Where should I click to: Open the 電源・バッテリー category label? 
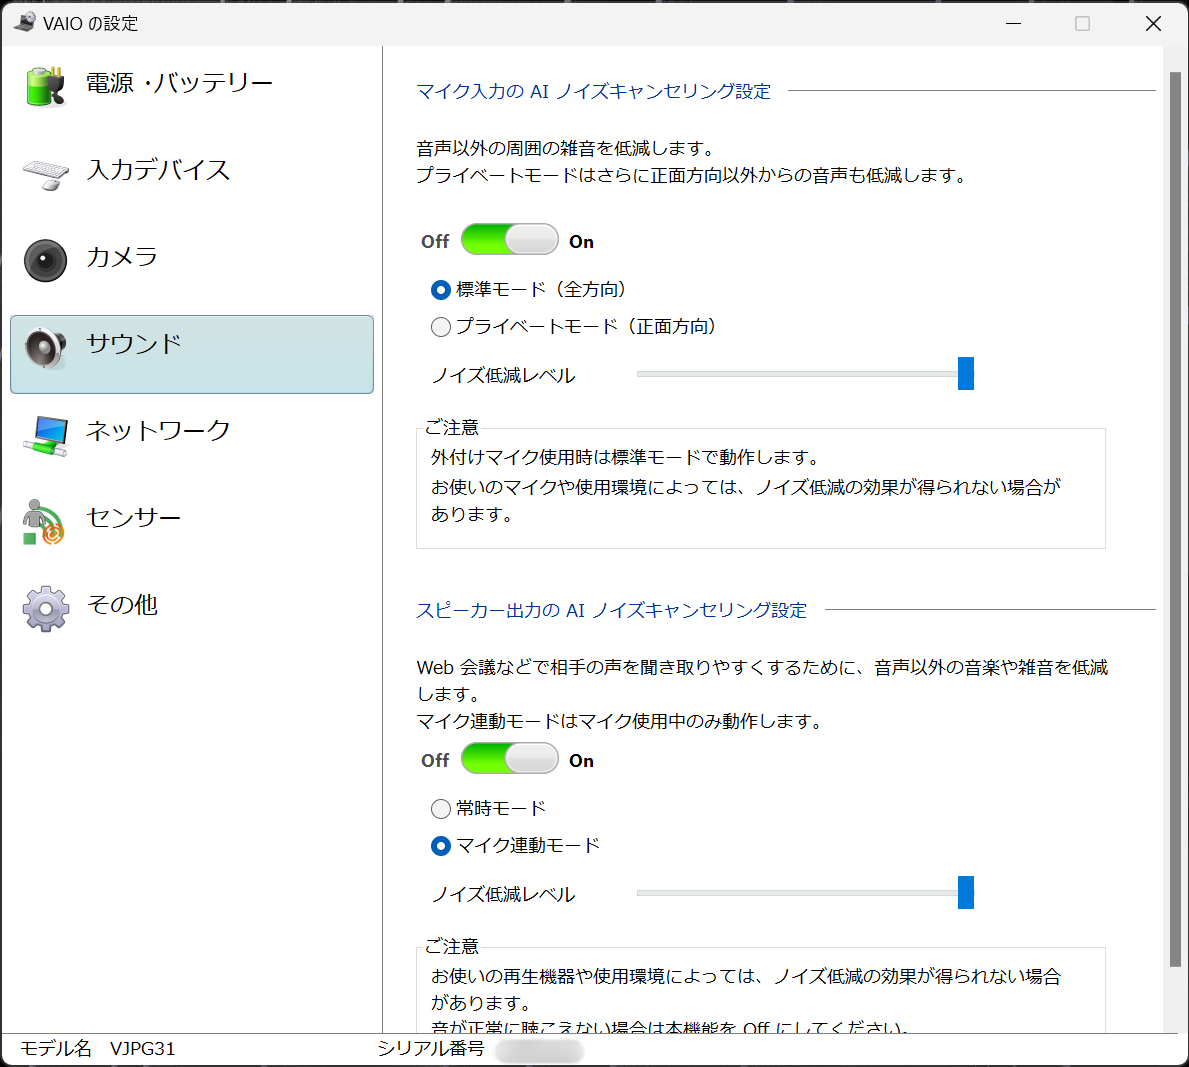179,83
